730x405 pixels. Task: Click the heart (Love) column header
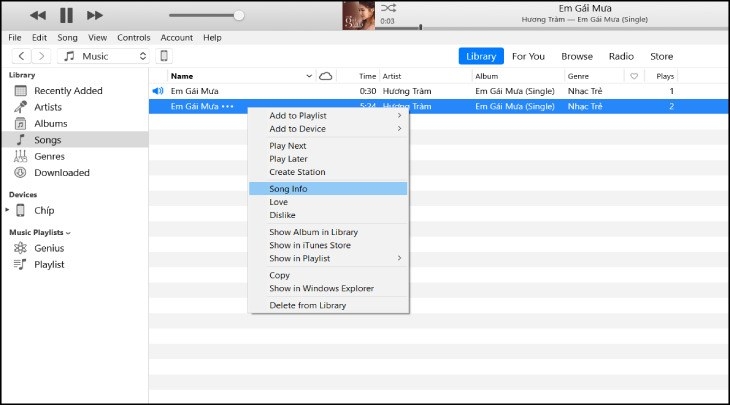tap(634, 76)
